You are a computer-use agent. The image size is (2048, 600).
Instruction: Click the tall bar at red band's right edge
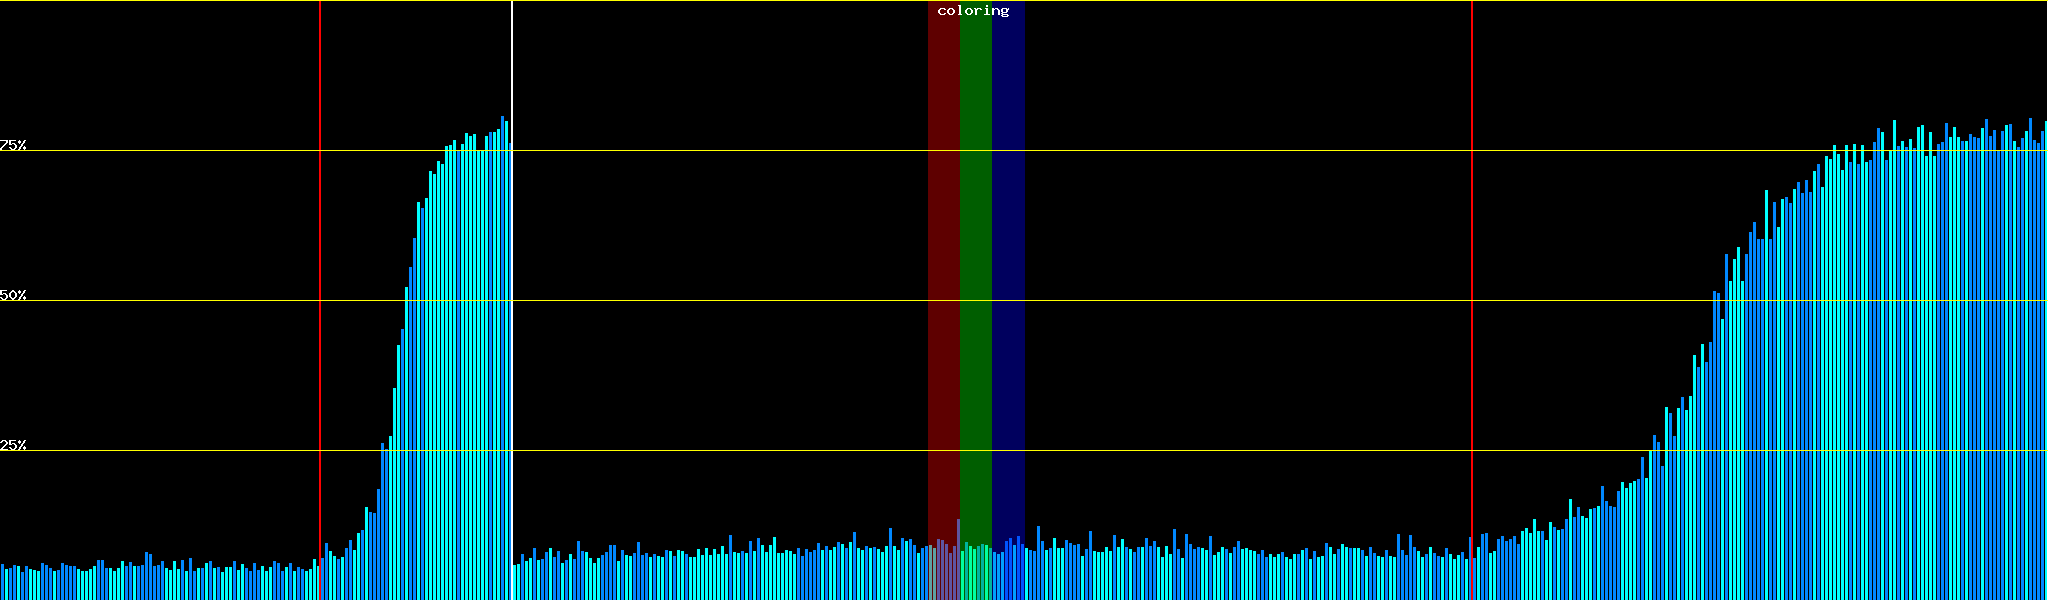click(x=958, y=560)
